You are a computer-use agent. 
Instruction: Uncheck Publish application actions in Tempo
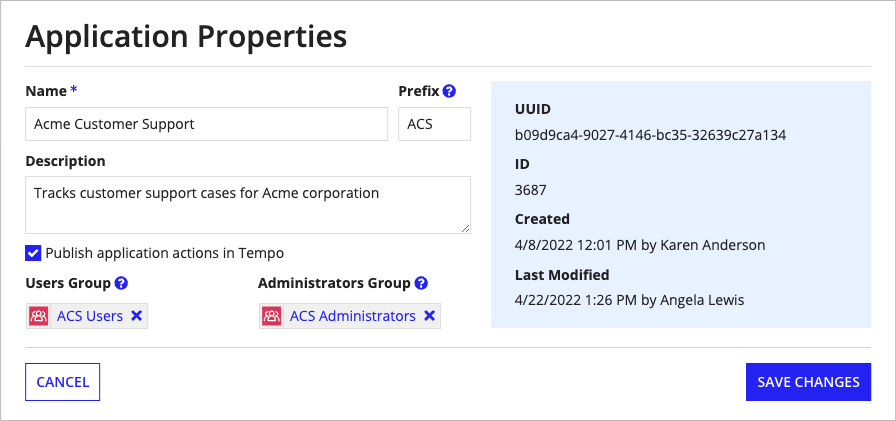pos(33,253)
